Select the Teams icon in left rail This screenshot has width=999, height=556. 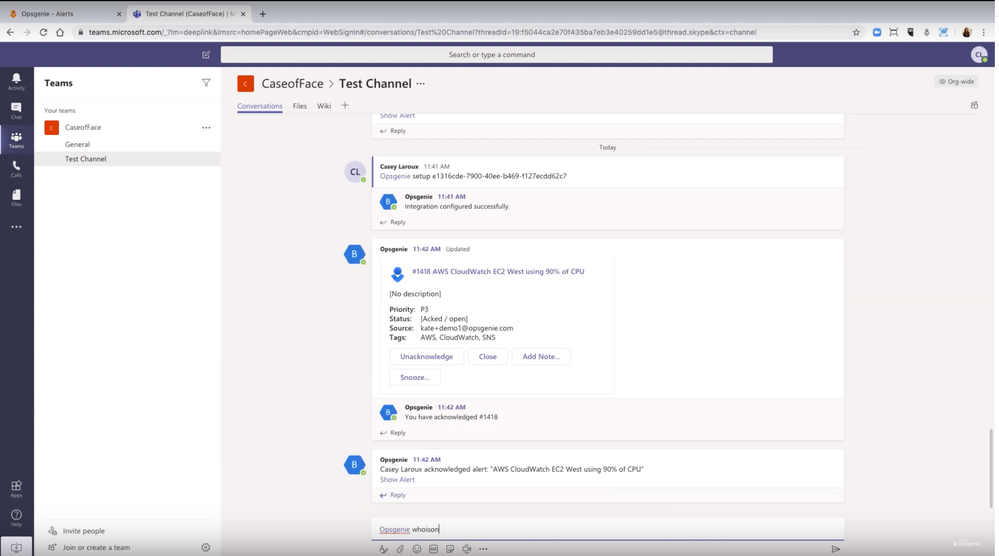click(x=16, y=139)
